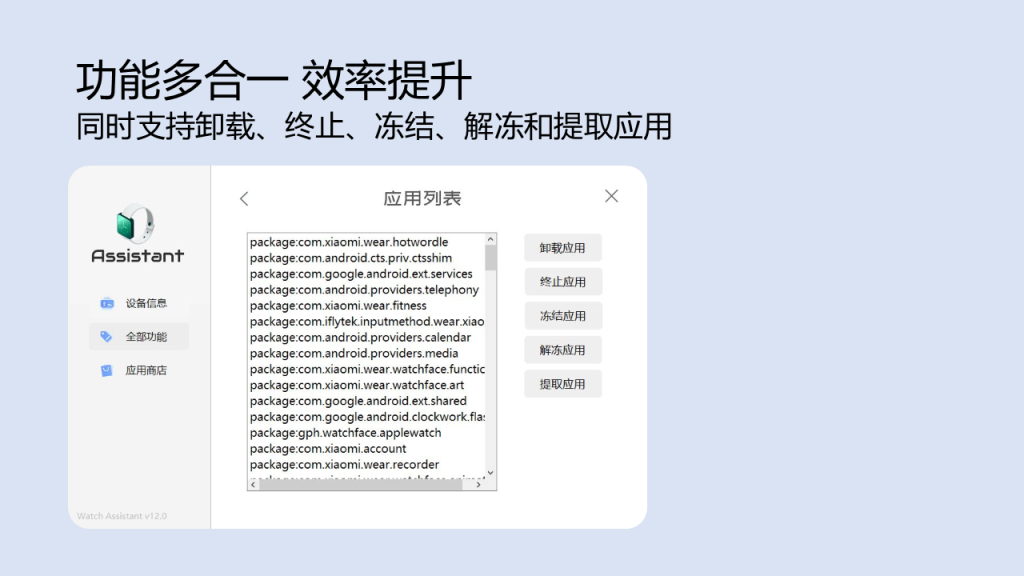Choose com.xiaomi.account from the package list
Image resolution: width=1024 pixels, height=576 pixels.
pos(328,449)
